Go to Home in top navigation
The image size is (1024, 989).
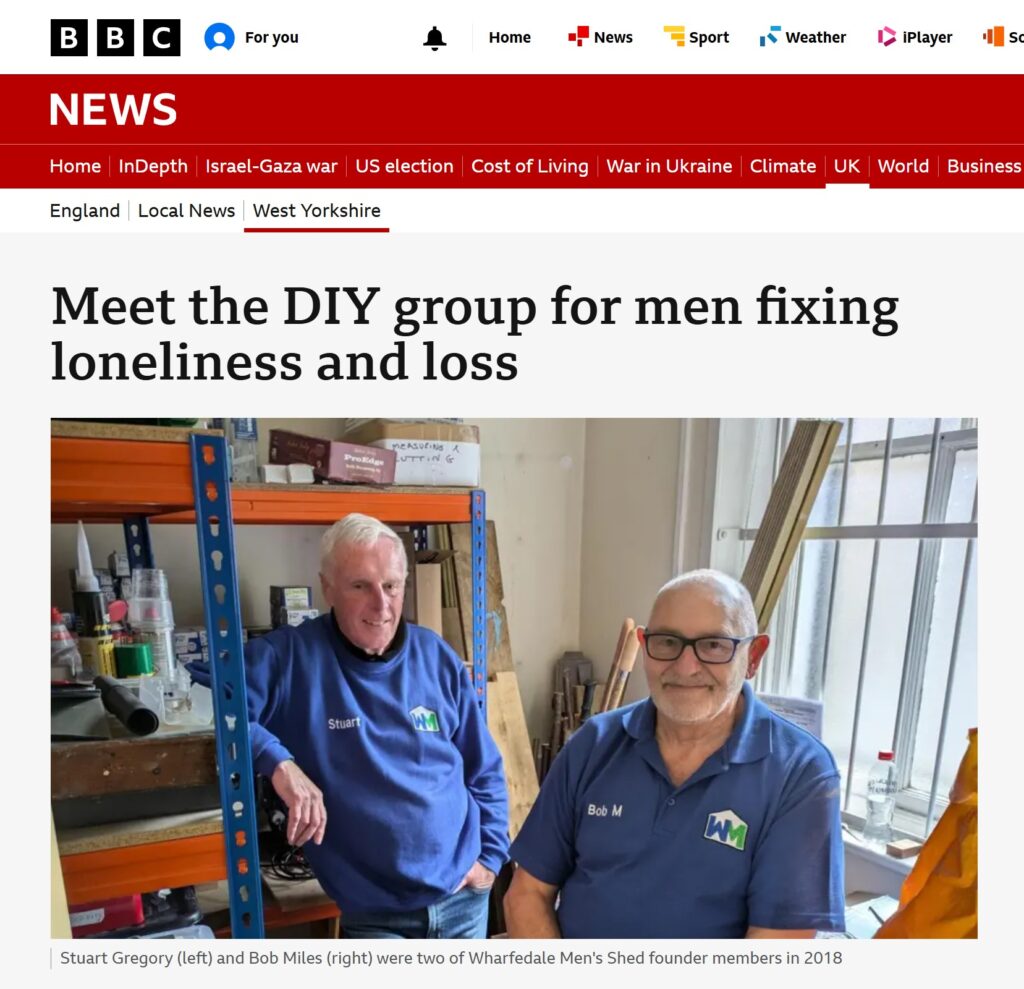509,37
